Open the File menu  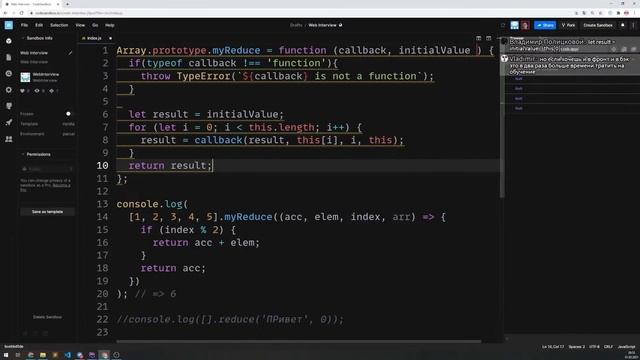(x=24, y=25)
